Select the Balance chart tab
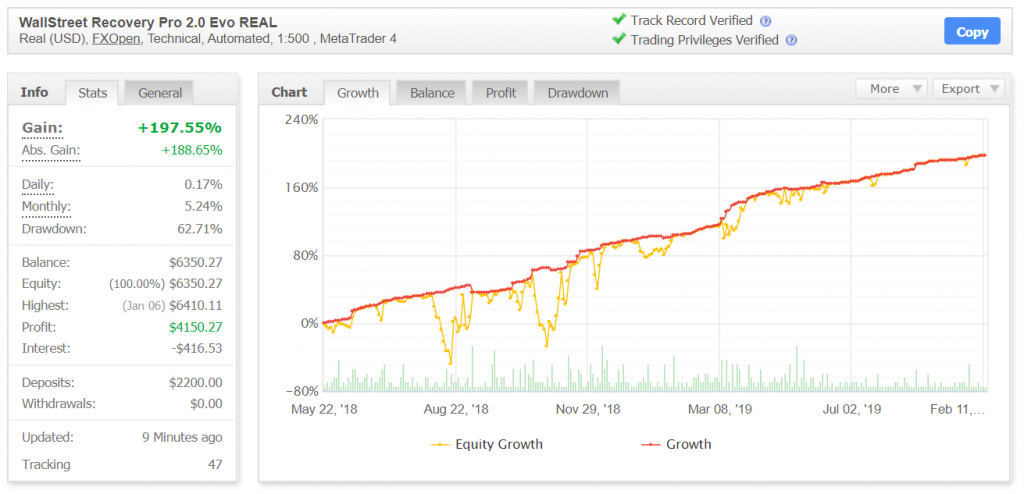 tap(432, 93)
